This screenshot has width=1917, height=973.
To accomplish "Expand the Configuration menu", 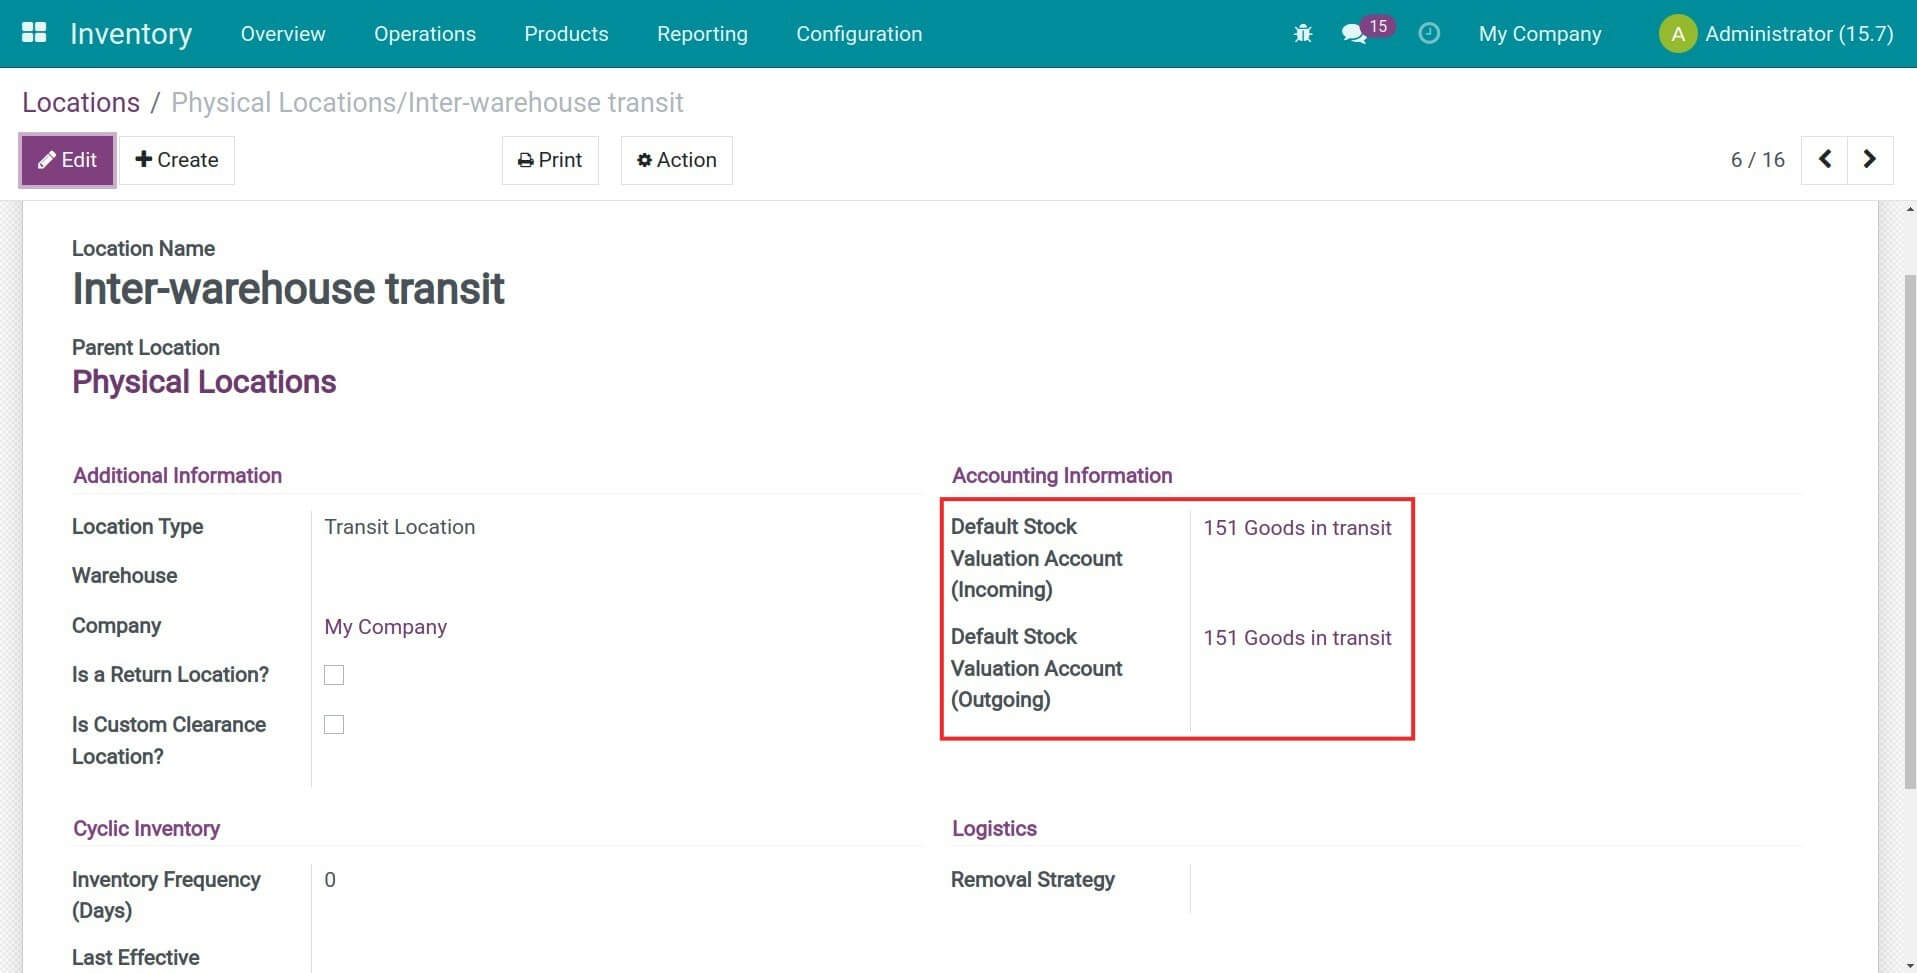I will coord(858,34).
